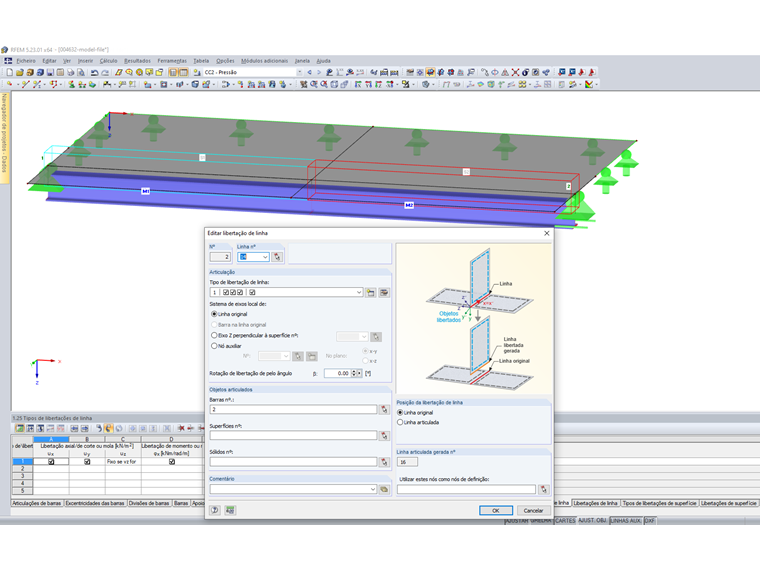Expand Tipo de libertação de linha dropdown
Viewport: 760px width, 570px height.
359,292
